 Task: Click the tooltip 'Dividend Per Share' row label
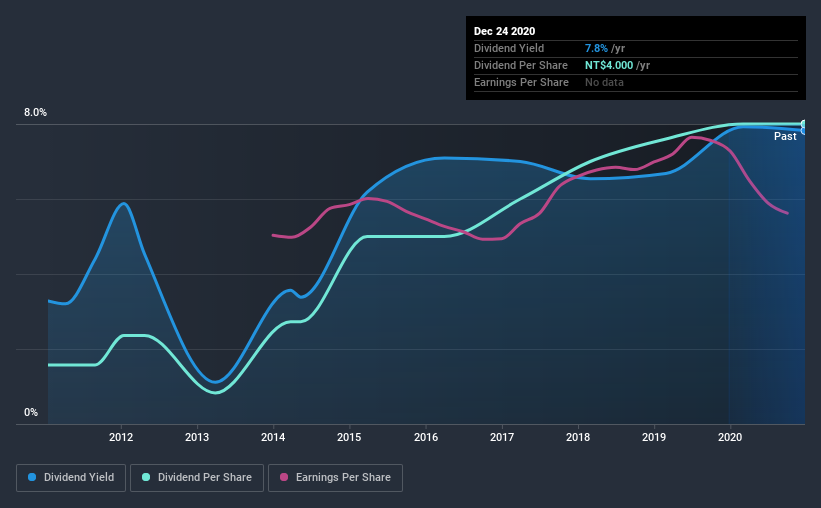520,65
